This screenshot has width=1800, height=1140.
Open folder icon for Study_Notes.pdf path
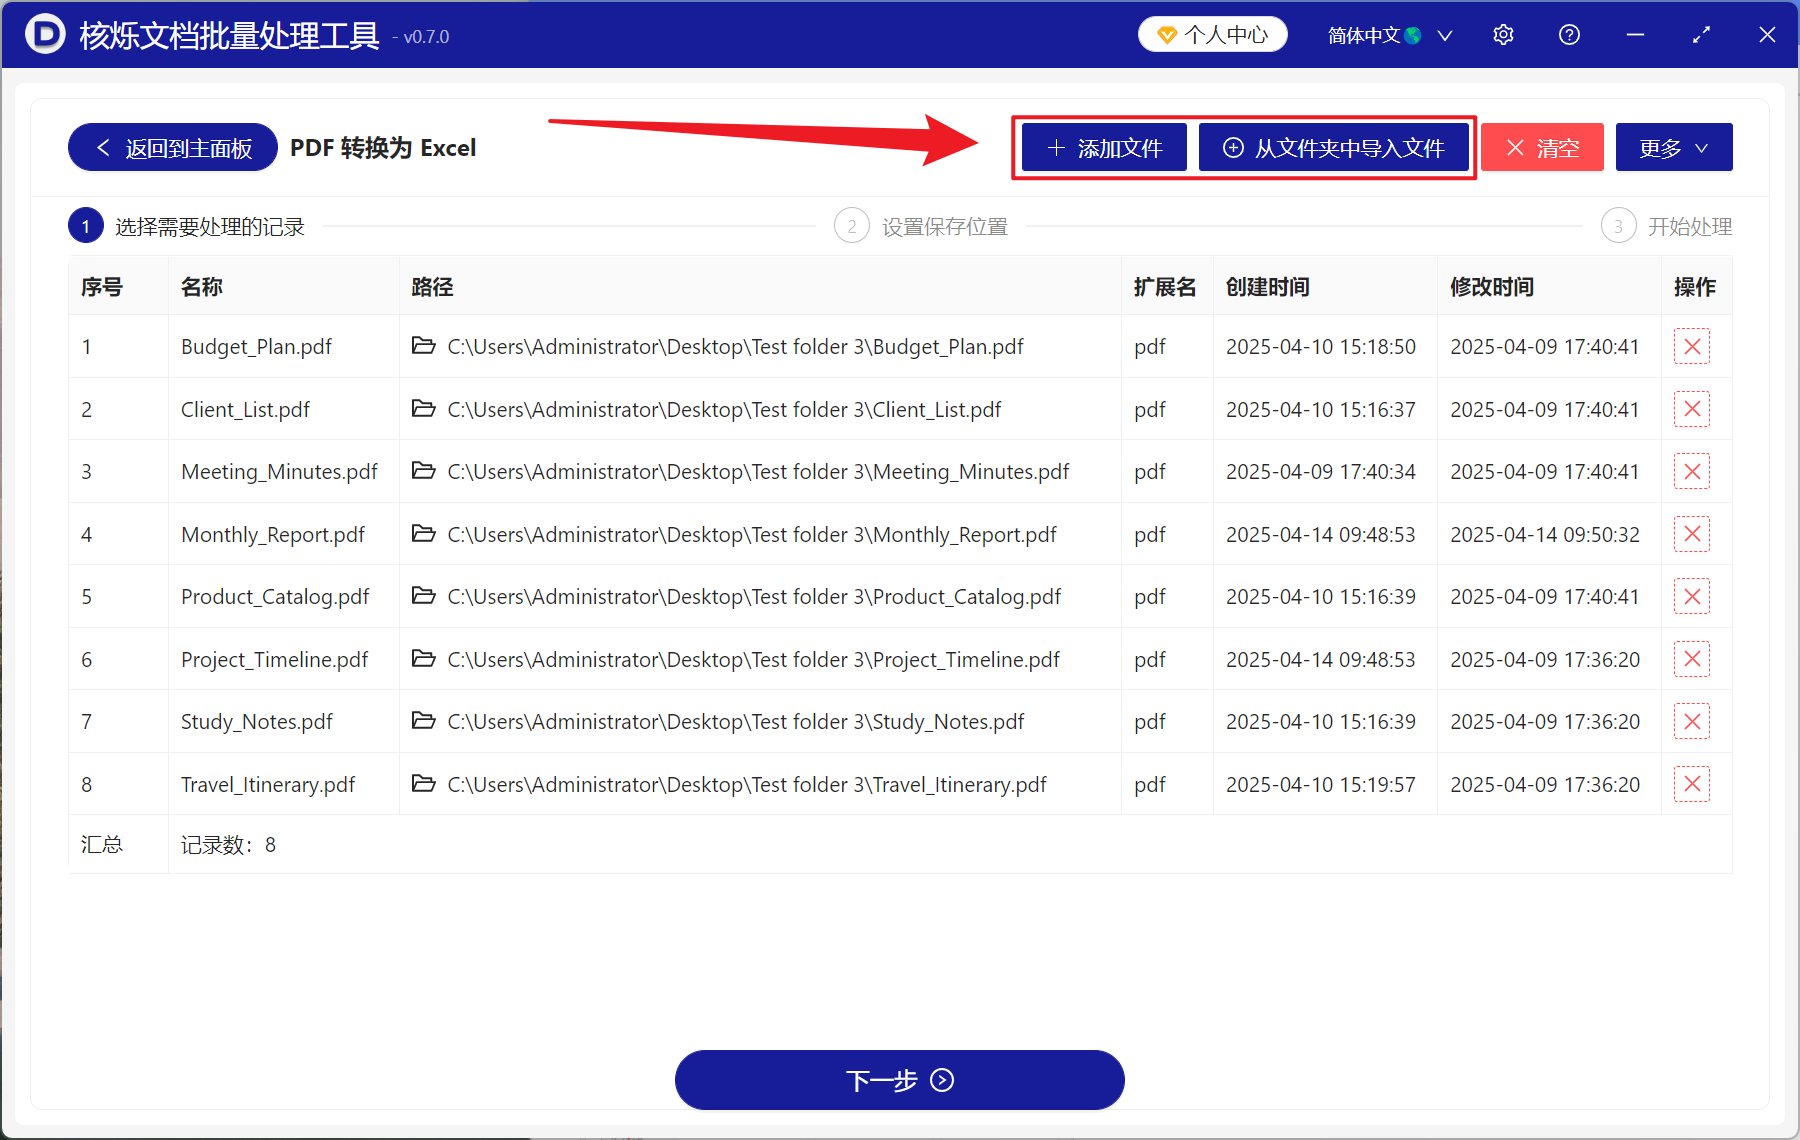click(x=424, y=721)
